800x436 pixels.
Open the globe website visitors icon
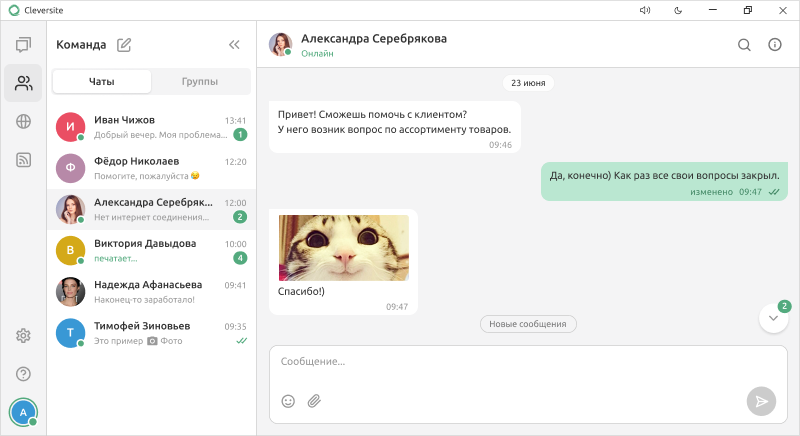23,122
